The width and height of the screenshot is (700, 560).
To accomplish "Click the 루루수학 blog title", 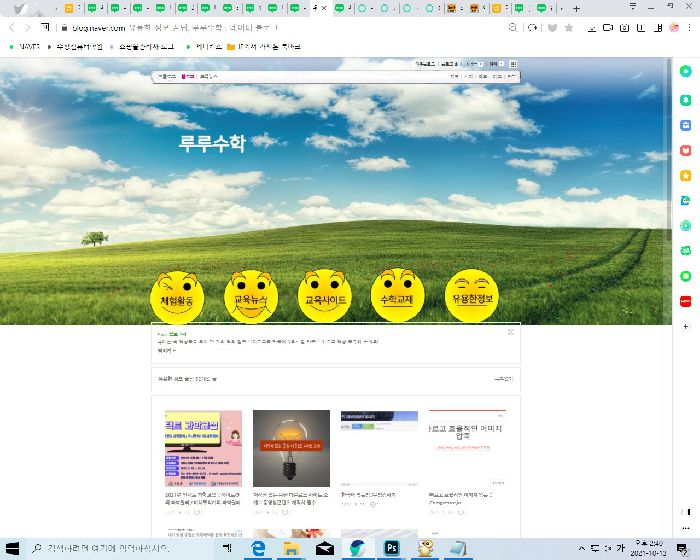I will [211, 142].
